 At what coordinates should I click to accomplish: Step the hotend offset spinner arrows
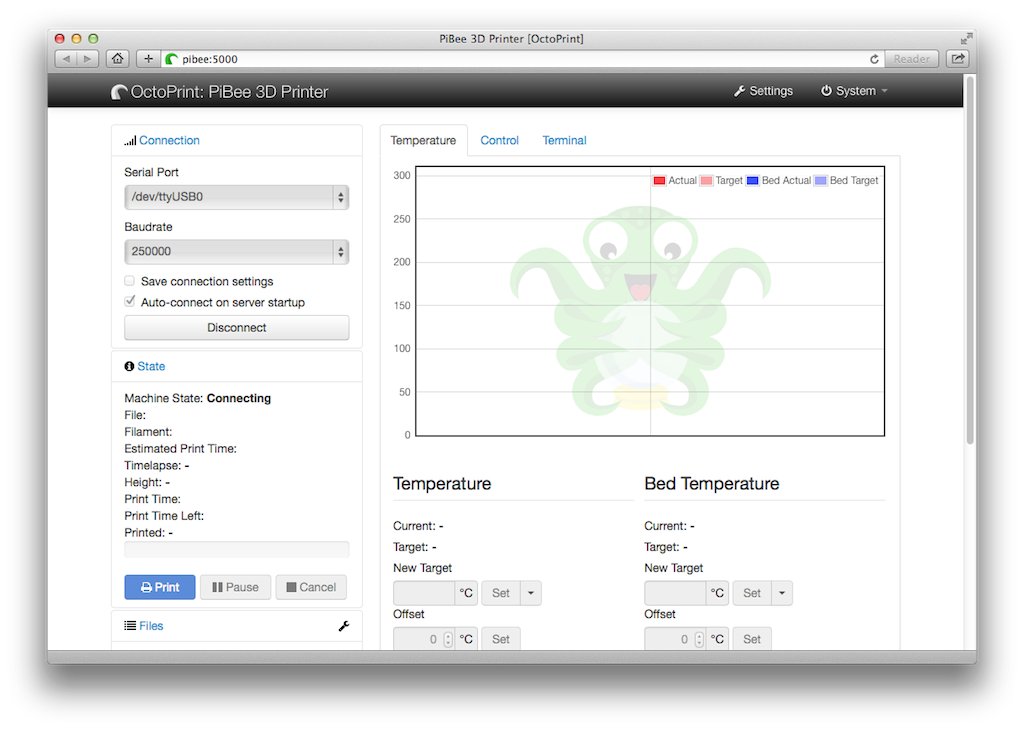pos(448,639)
